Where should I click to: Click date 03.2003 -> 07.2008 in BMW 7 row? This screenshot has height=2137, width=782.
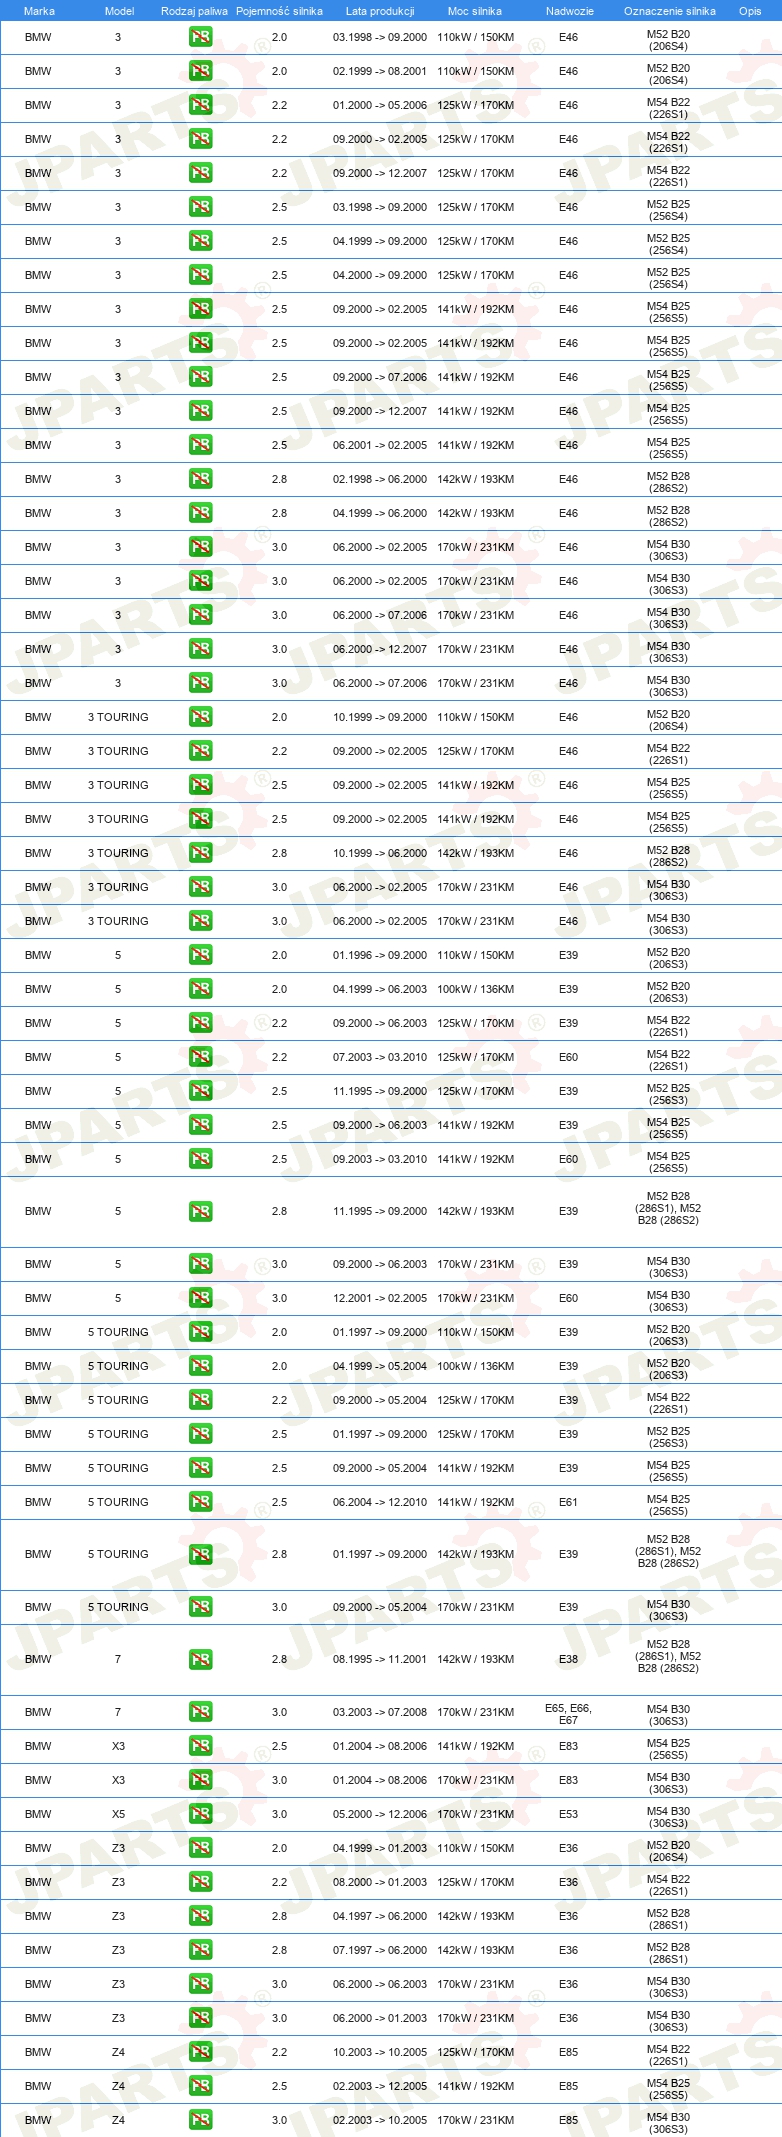click(x=380, y=1712)
